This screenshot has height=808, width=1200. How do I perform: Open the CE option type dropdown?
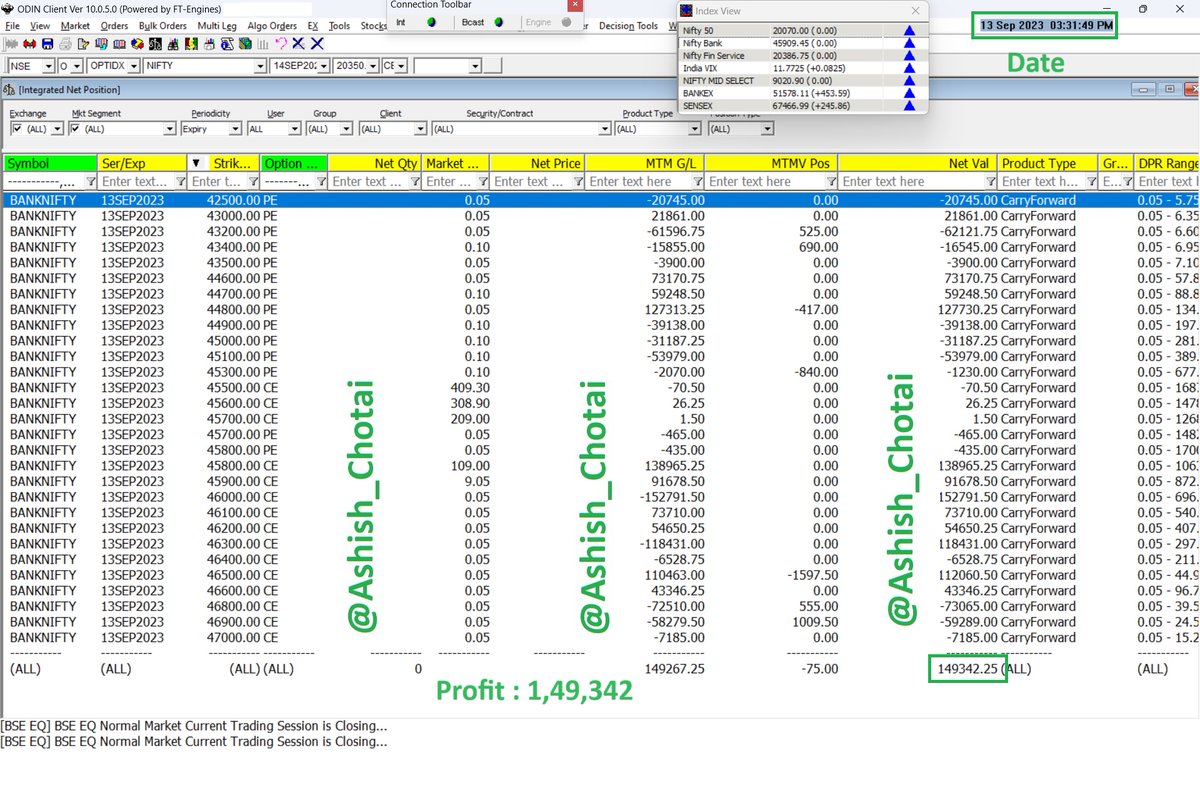[x=401, y=65]
